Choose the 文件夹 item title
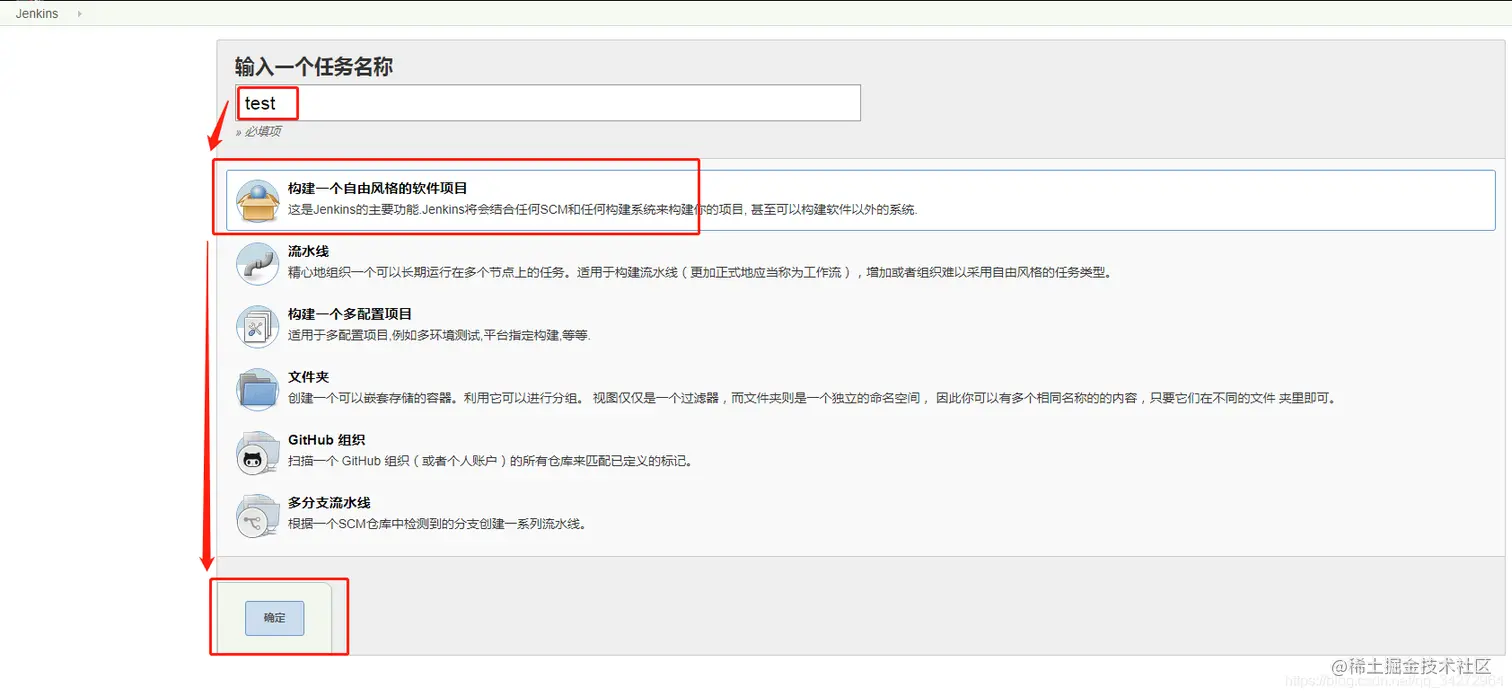The image size is (1512, 697). tap(308, 377)
